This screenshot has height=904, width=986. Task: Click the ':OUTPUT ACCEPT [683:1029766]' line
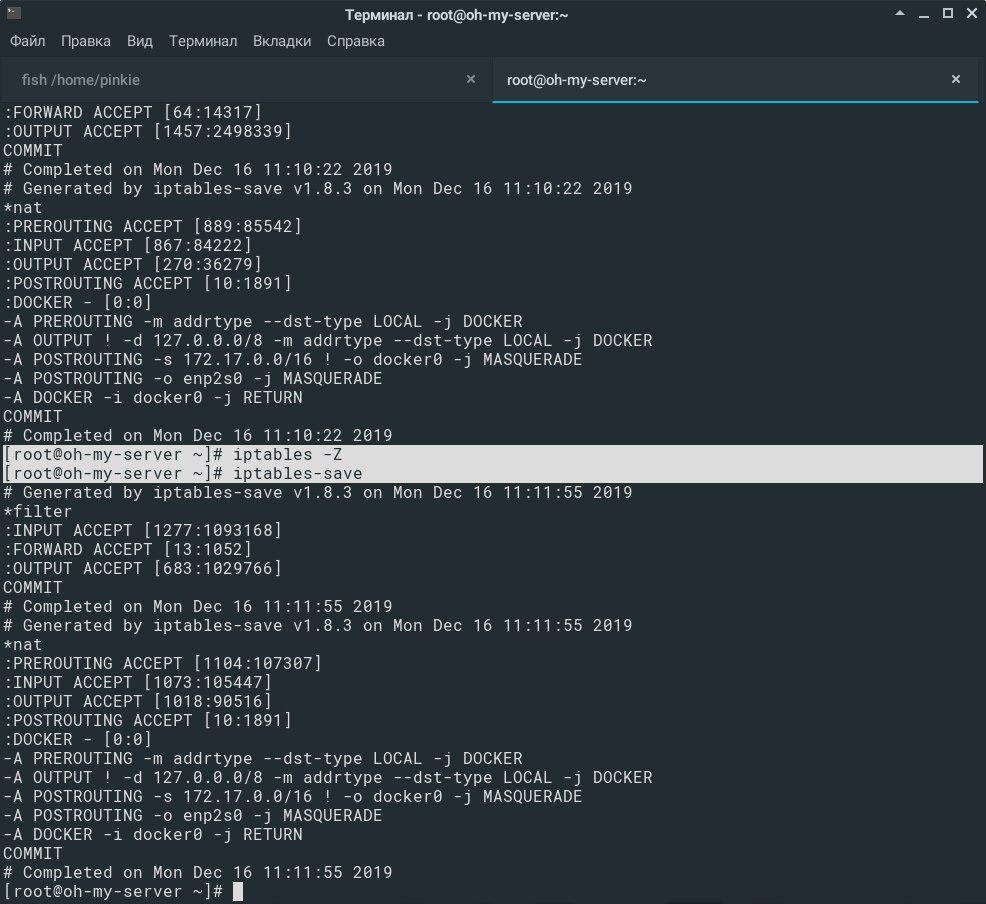143,568
